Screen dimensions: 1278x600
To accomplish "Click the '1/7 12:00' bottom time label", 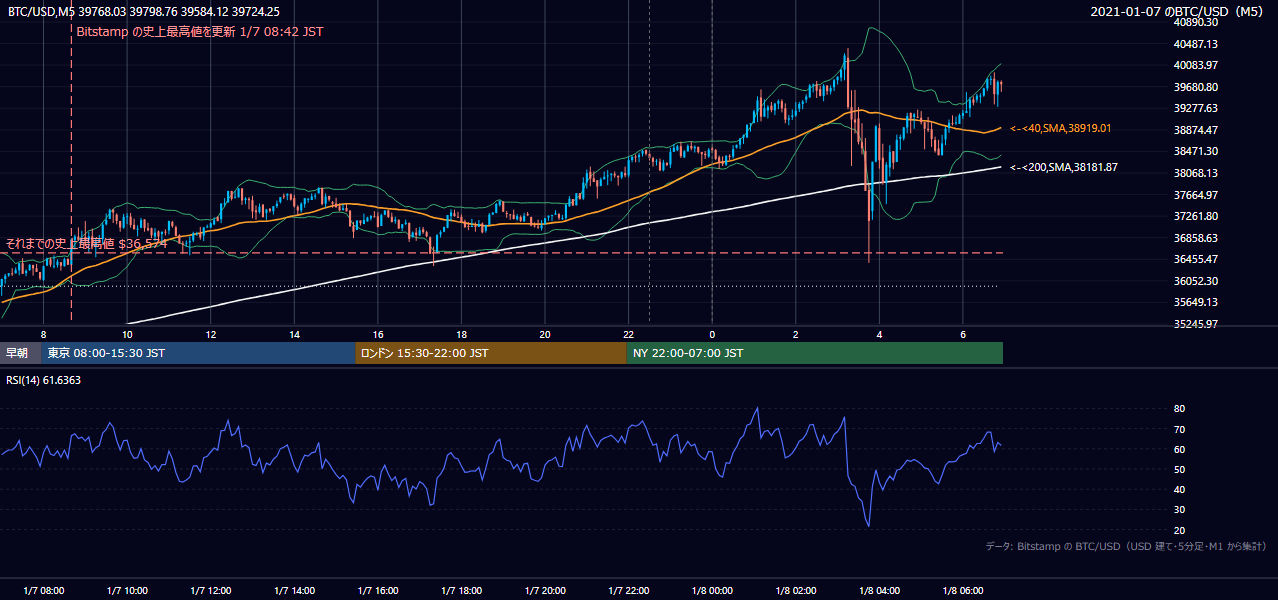I will click(x=211, y=590).
